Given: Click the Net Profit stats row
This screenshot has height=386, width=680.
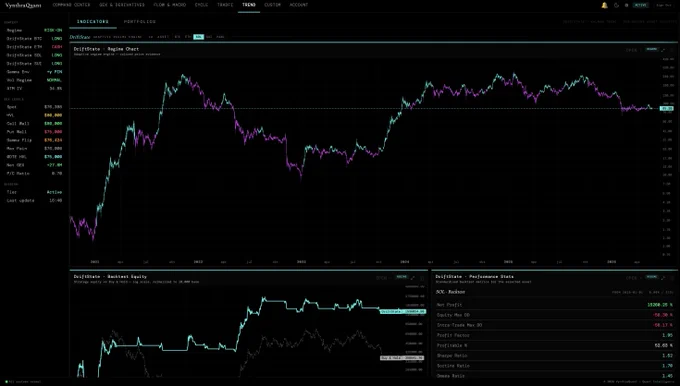Looking at the screenshot, I should coord(555,305).
